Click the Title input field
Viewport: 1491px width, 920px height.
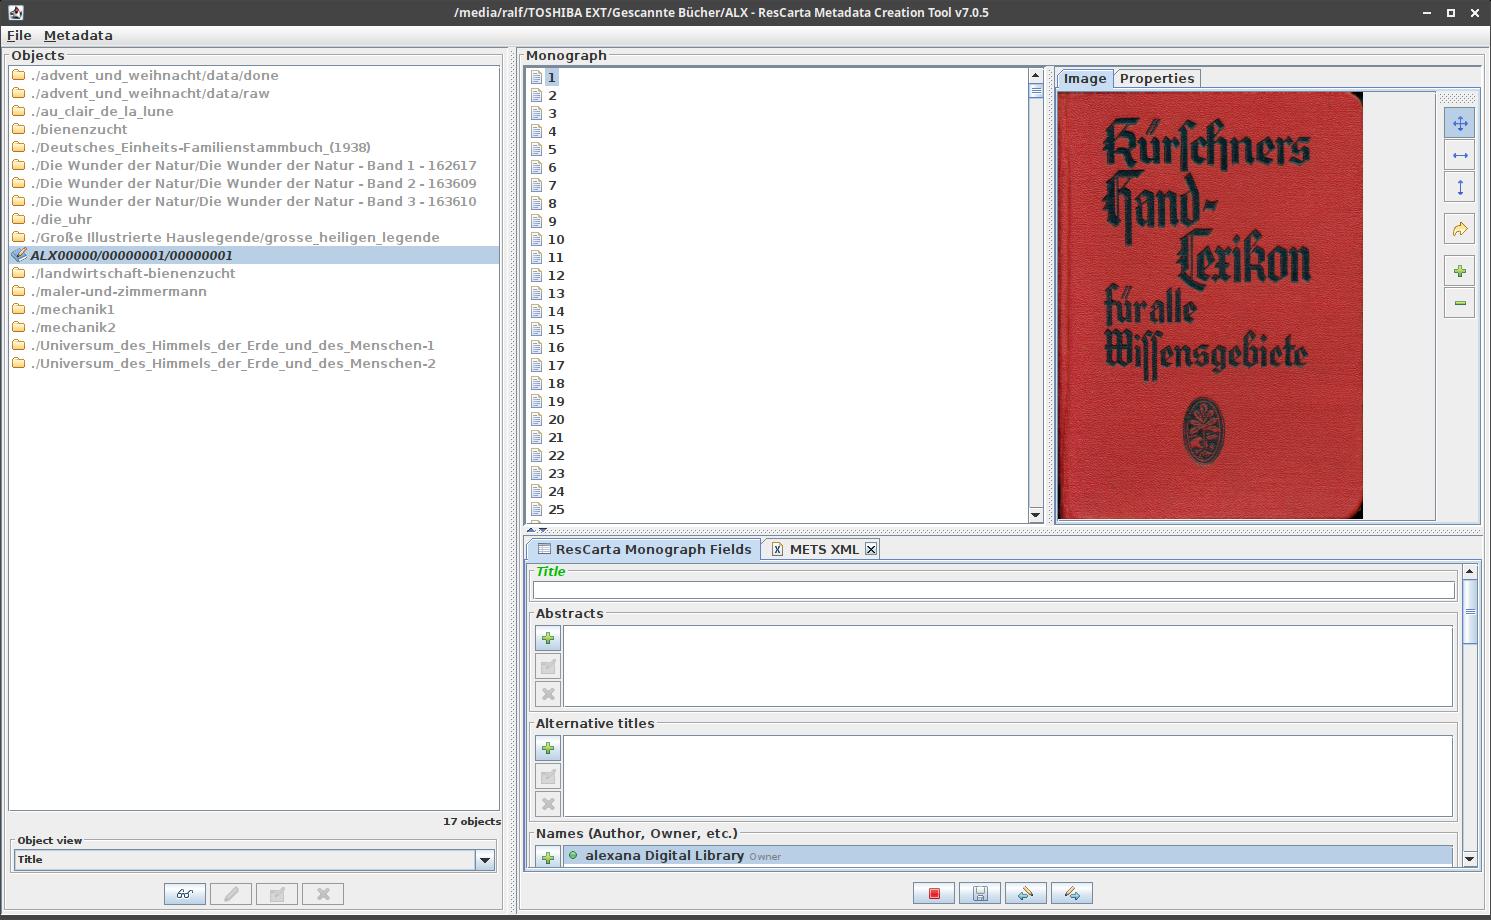[994, 590]
